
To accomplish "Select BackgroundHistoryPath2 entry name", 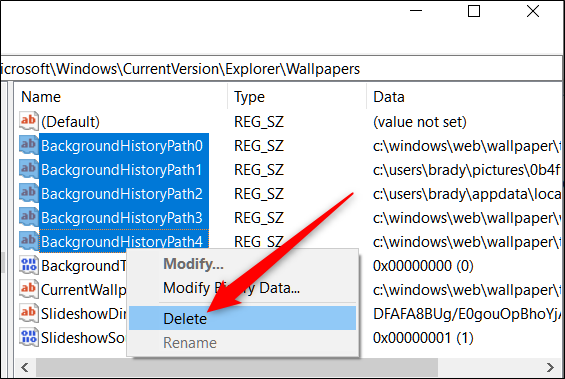I will (122, 194).
